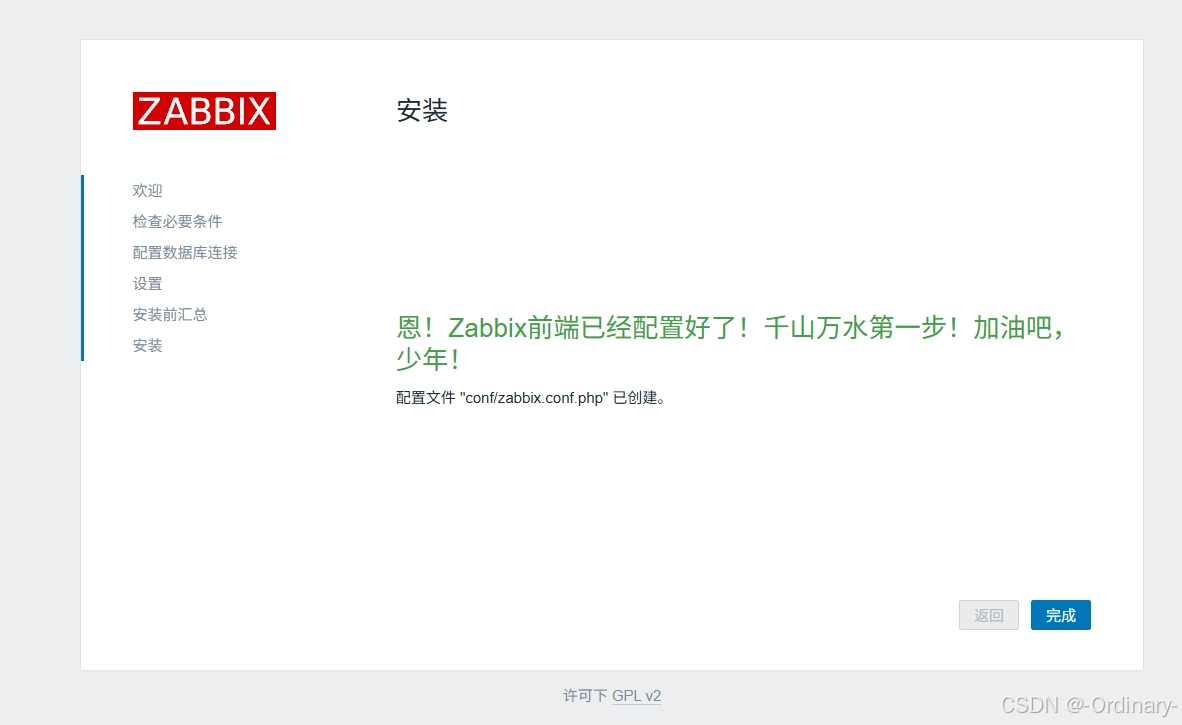The width and height of the screenshot is (1182, 725).
Task: Click the conf/zabbix.conf.php 已创建 text
Action: 531,397
